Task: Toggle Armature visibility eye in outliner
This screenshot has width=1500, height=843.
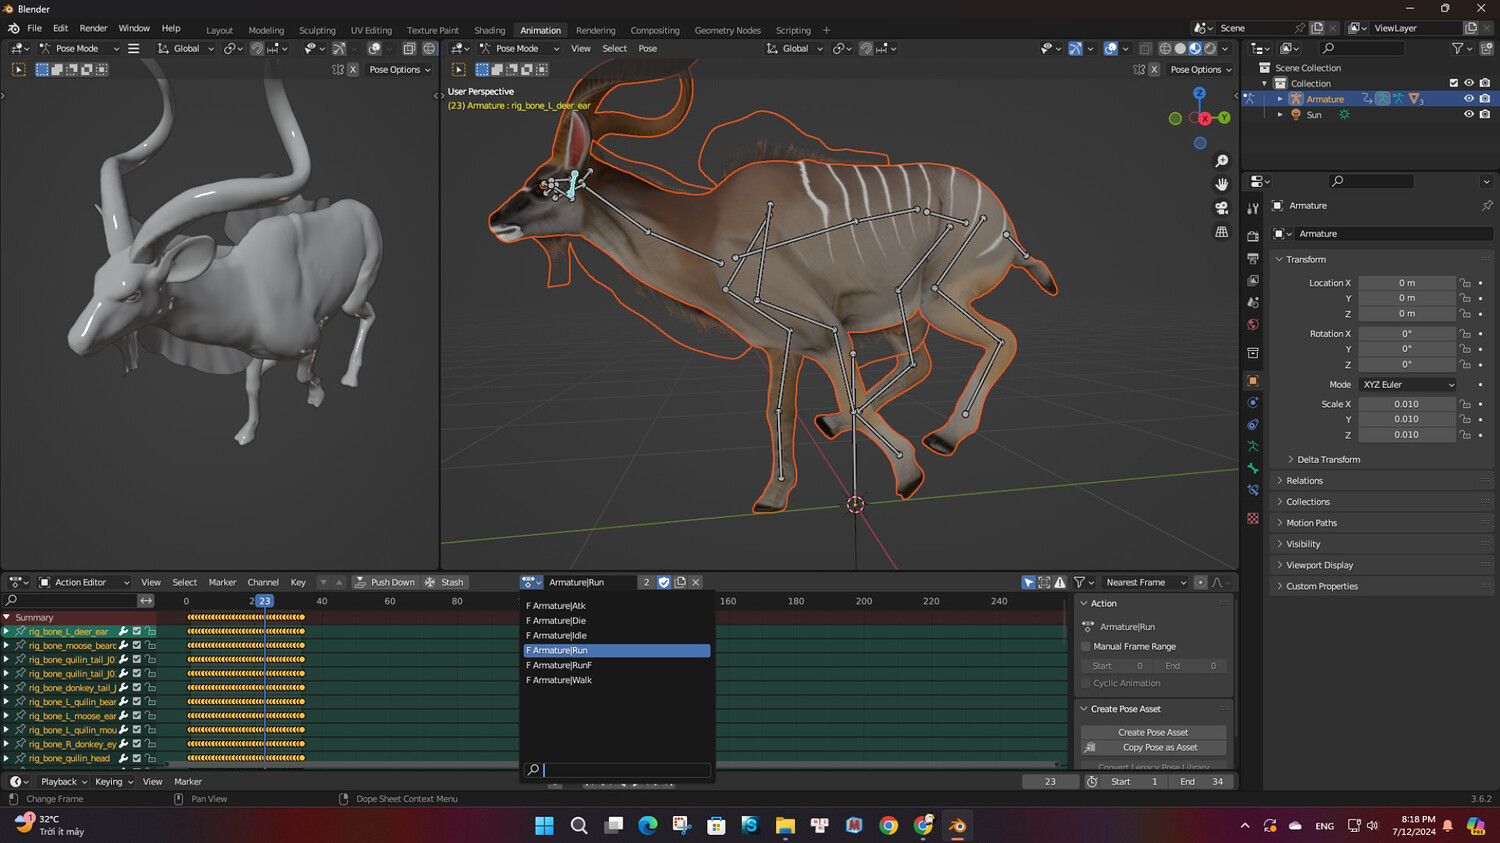Action: 1468,99
